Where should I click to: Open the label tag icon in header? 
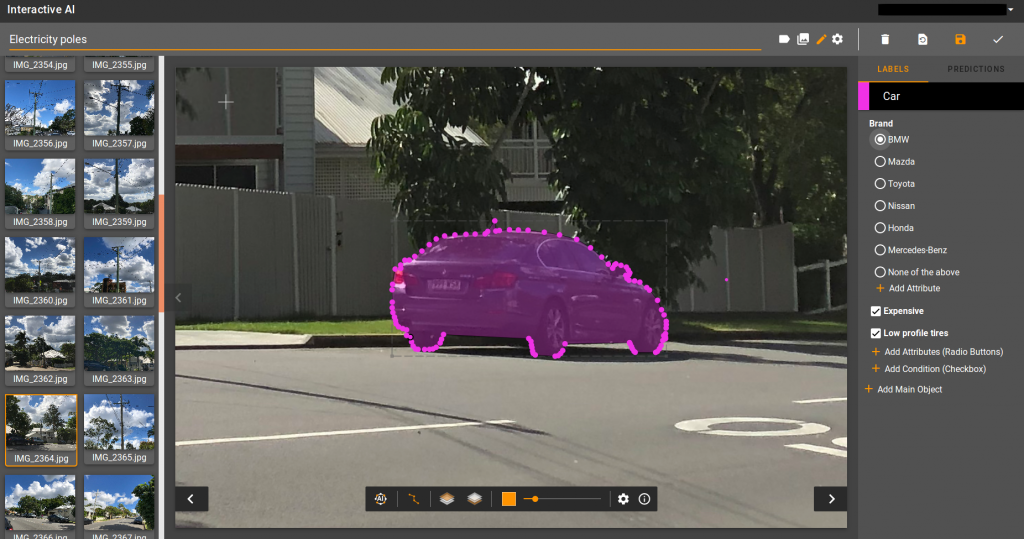click(784, 39)
